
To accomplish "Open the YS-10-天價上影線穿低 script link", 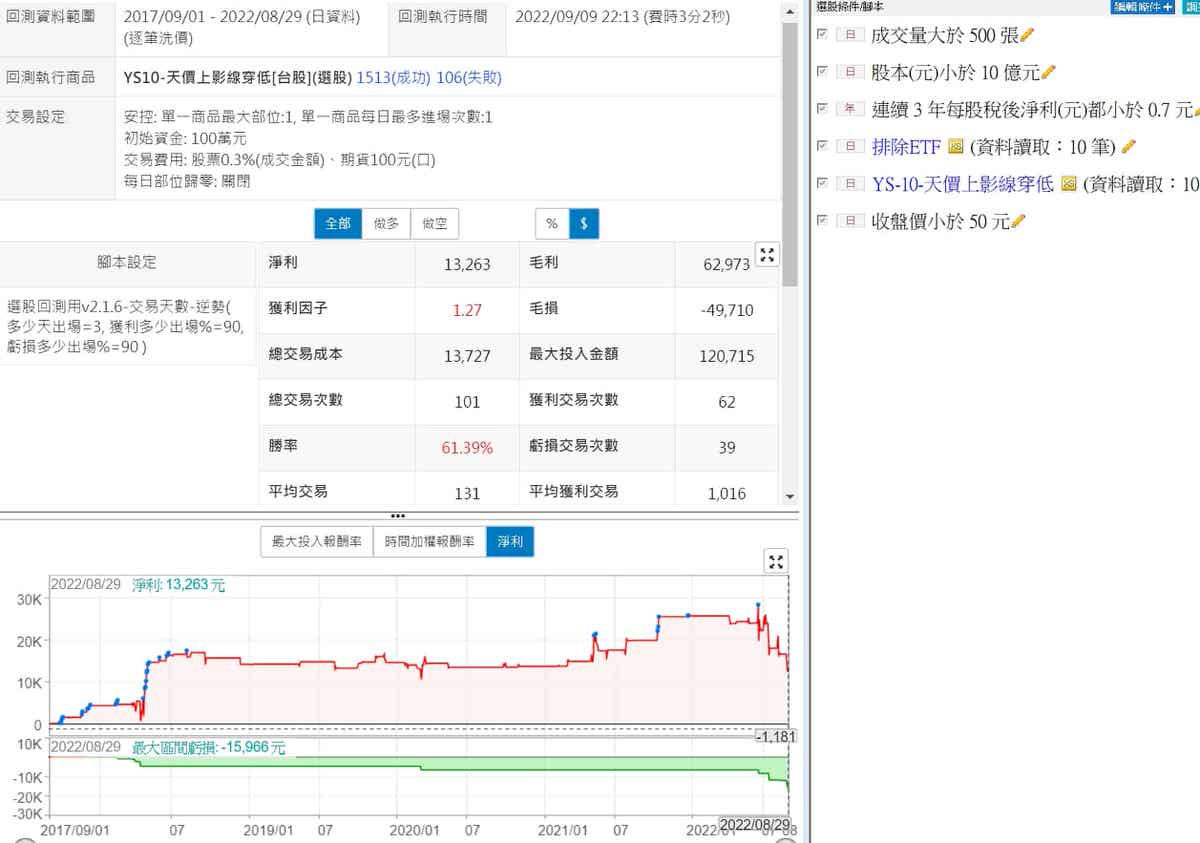I will pos(962,185).
